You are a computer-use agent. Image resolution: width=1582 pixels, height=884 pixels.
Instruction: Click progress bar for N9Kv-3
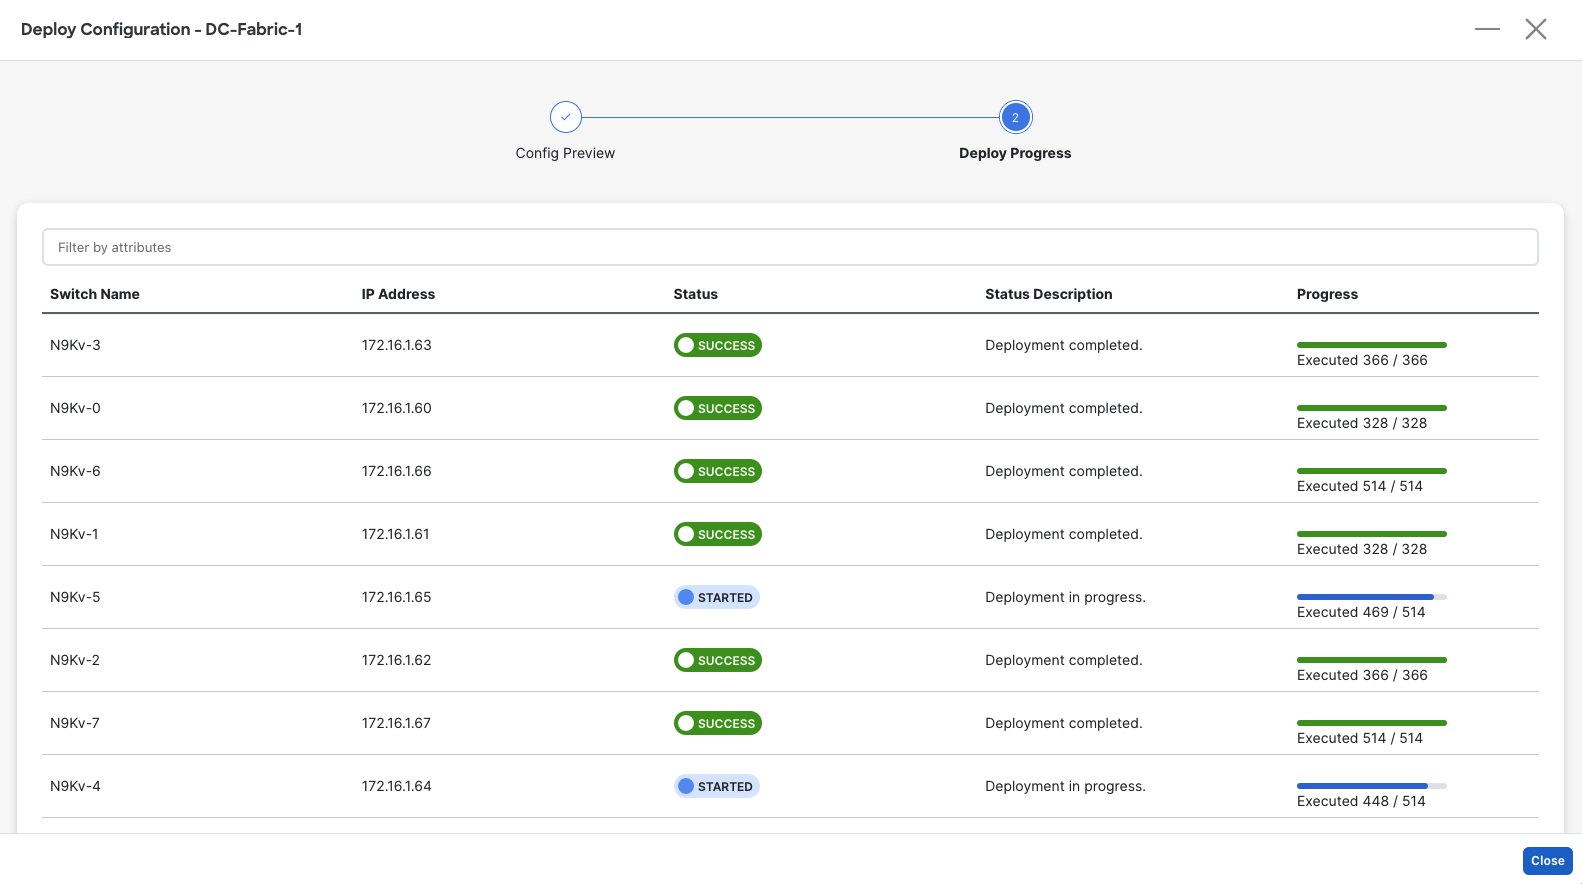[x=1372, y=345]
